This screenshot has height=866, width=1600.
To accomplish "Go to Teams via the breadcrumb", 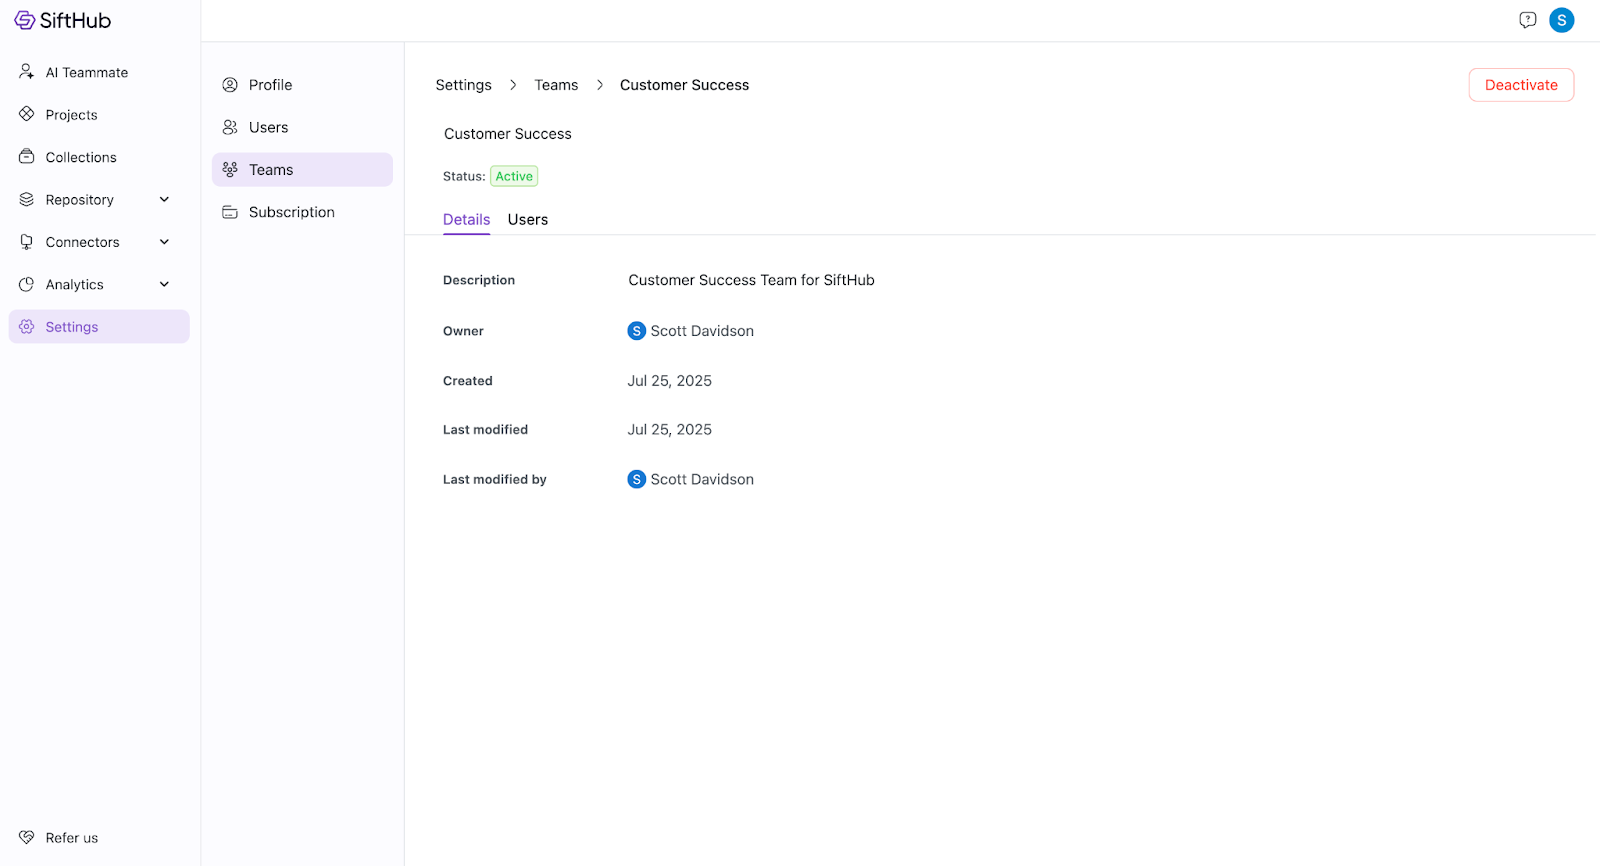I will [556, 85].
